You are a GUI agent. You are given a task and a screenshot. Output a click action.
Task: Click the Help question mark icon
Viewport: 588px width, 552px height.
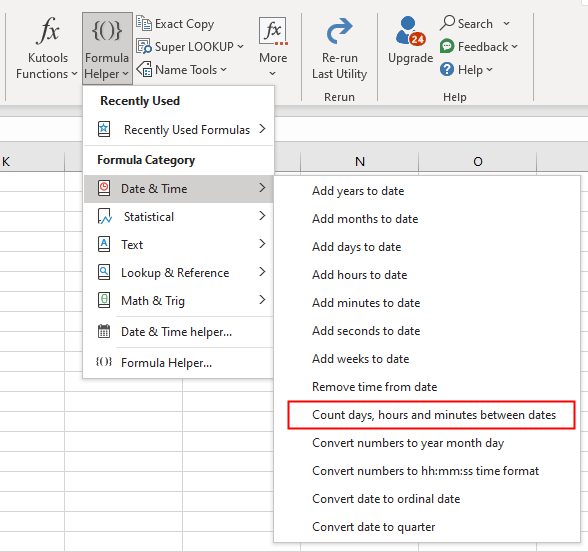coord(447,69)
